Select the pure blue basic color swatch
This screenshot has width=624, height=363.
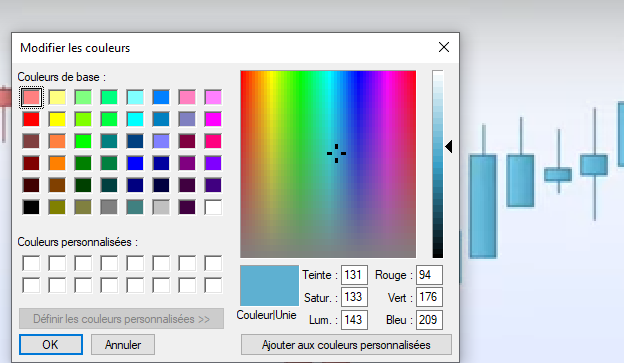[x=135, y=163]
